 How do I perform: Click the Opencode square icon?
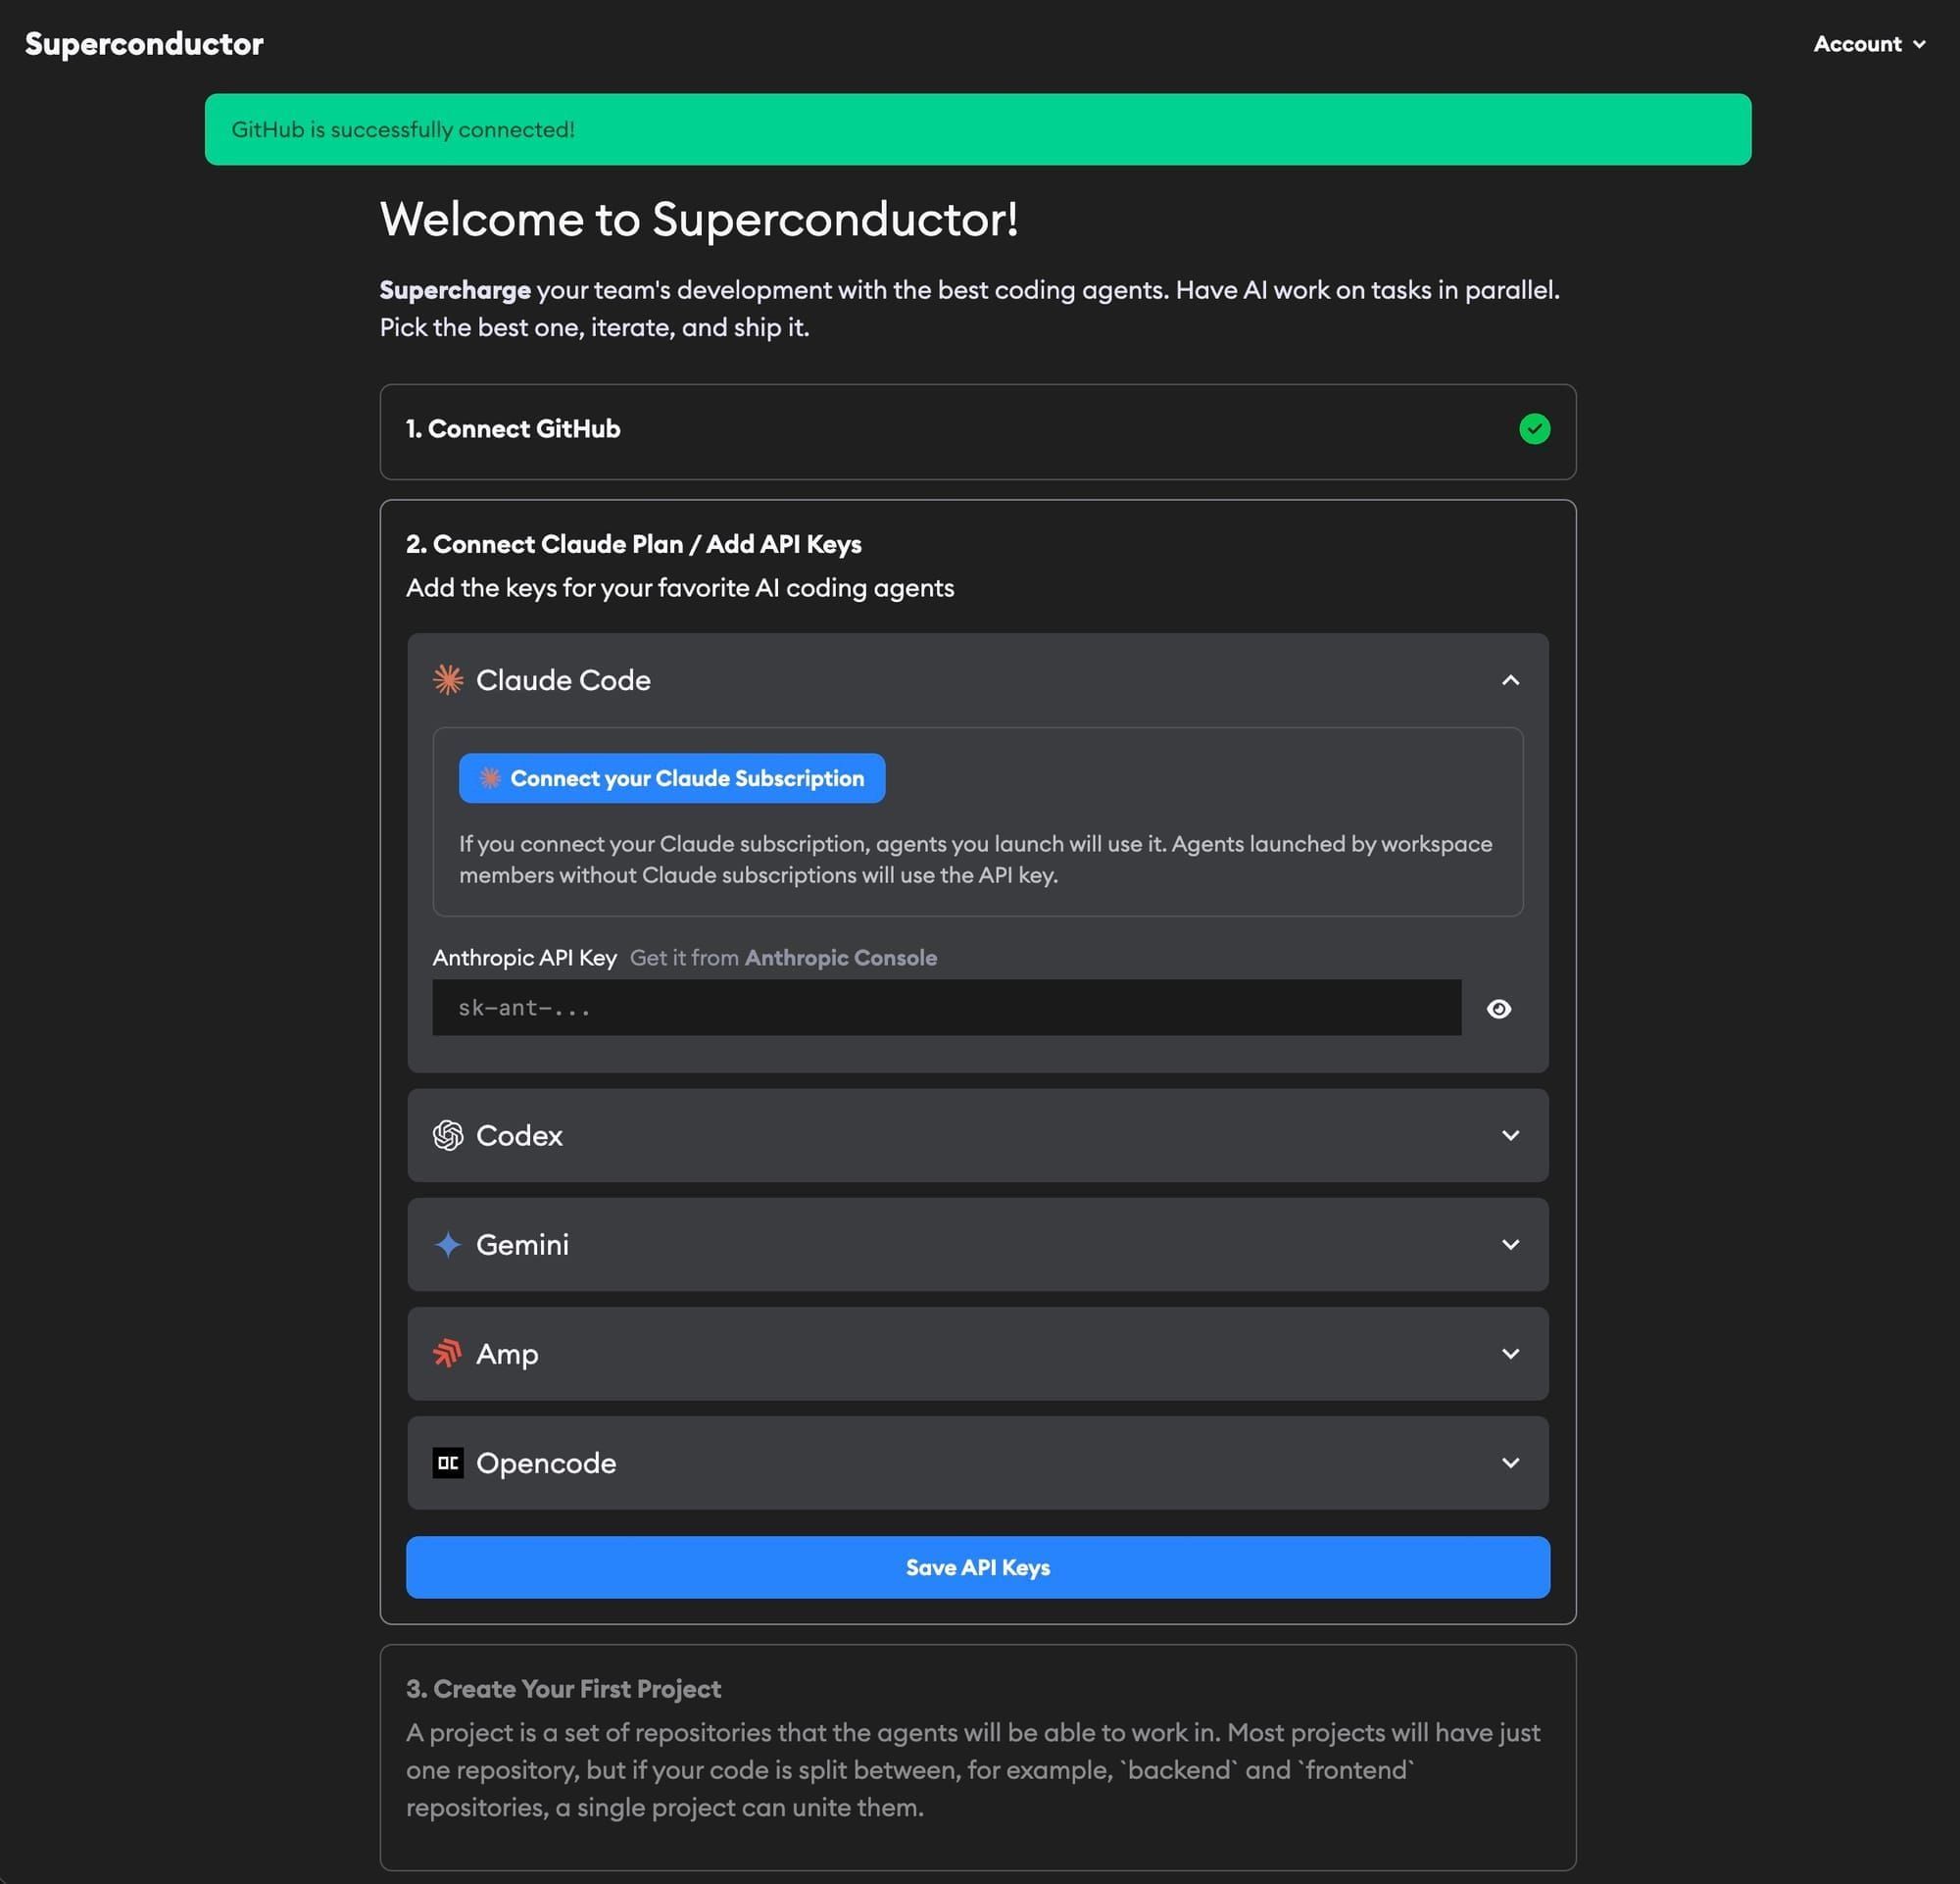point(449,1463)
